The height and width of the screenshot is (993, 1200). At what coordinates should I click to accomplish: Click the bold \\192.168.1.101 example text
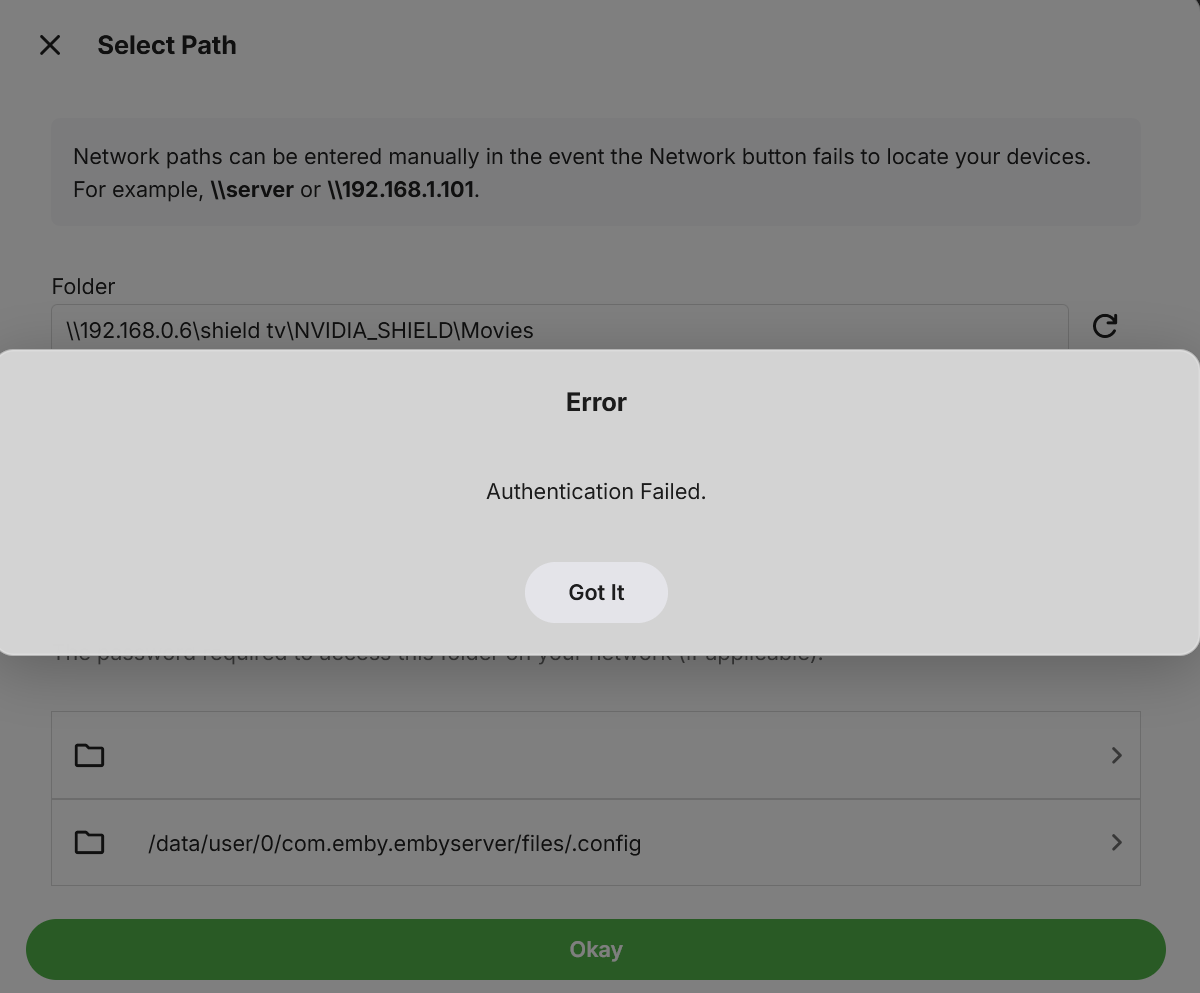click(x=401, y=189)
